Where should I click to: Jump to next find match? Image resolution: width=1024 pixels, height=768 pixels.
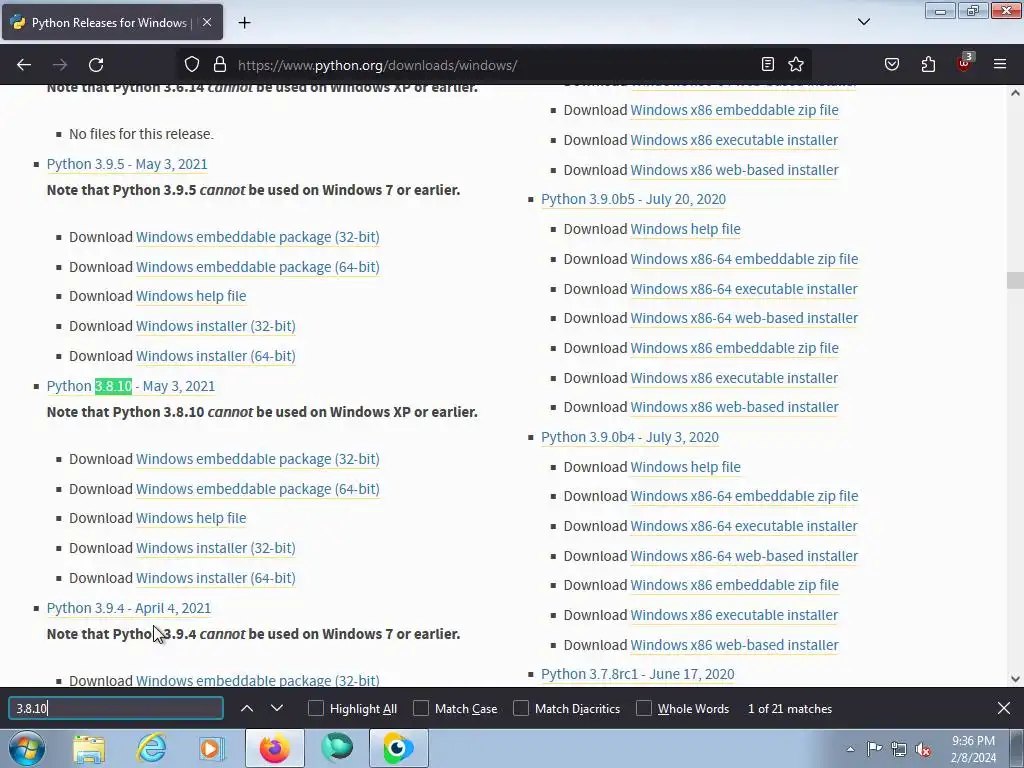pos(277,709)
